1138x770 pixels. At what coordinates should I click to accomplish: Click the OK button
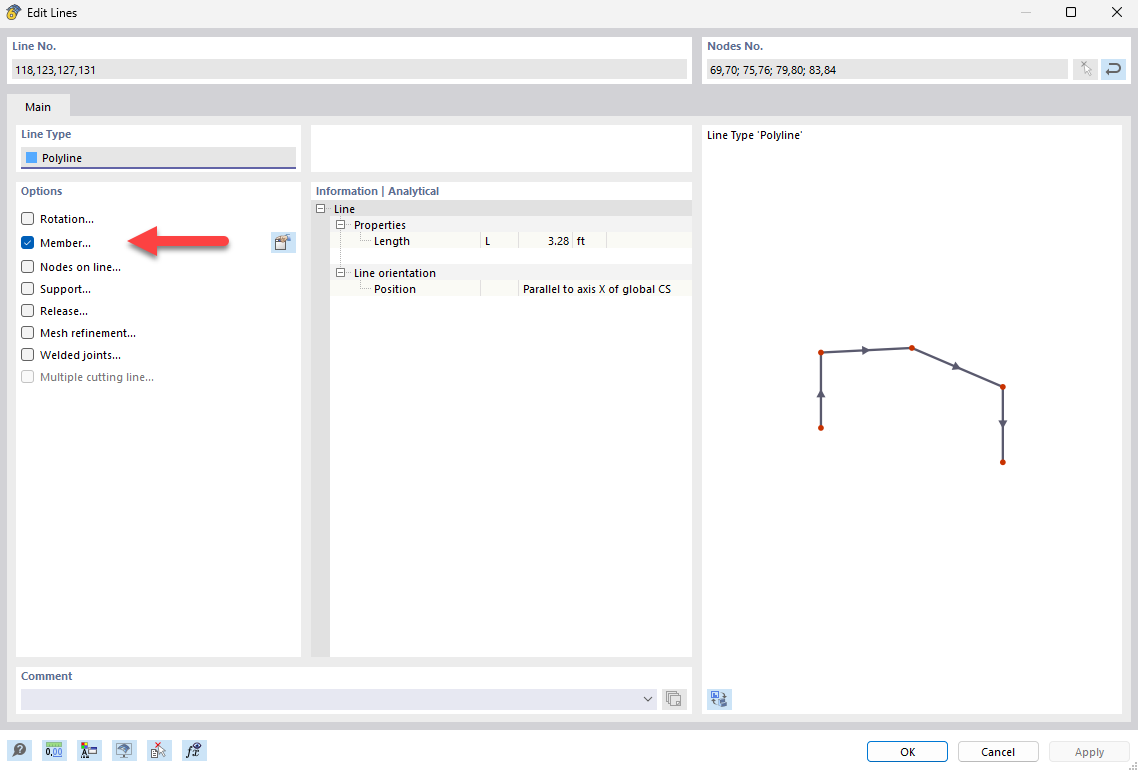(x=906, y=751)
